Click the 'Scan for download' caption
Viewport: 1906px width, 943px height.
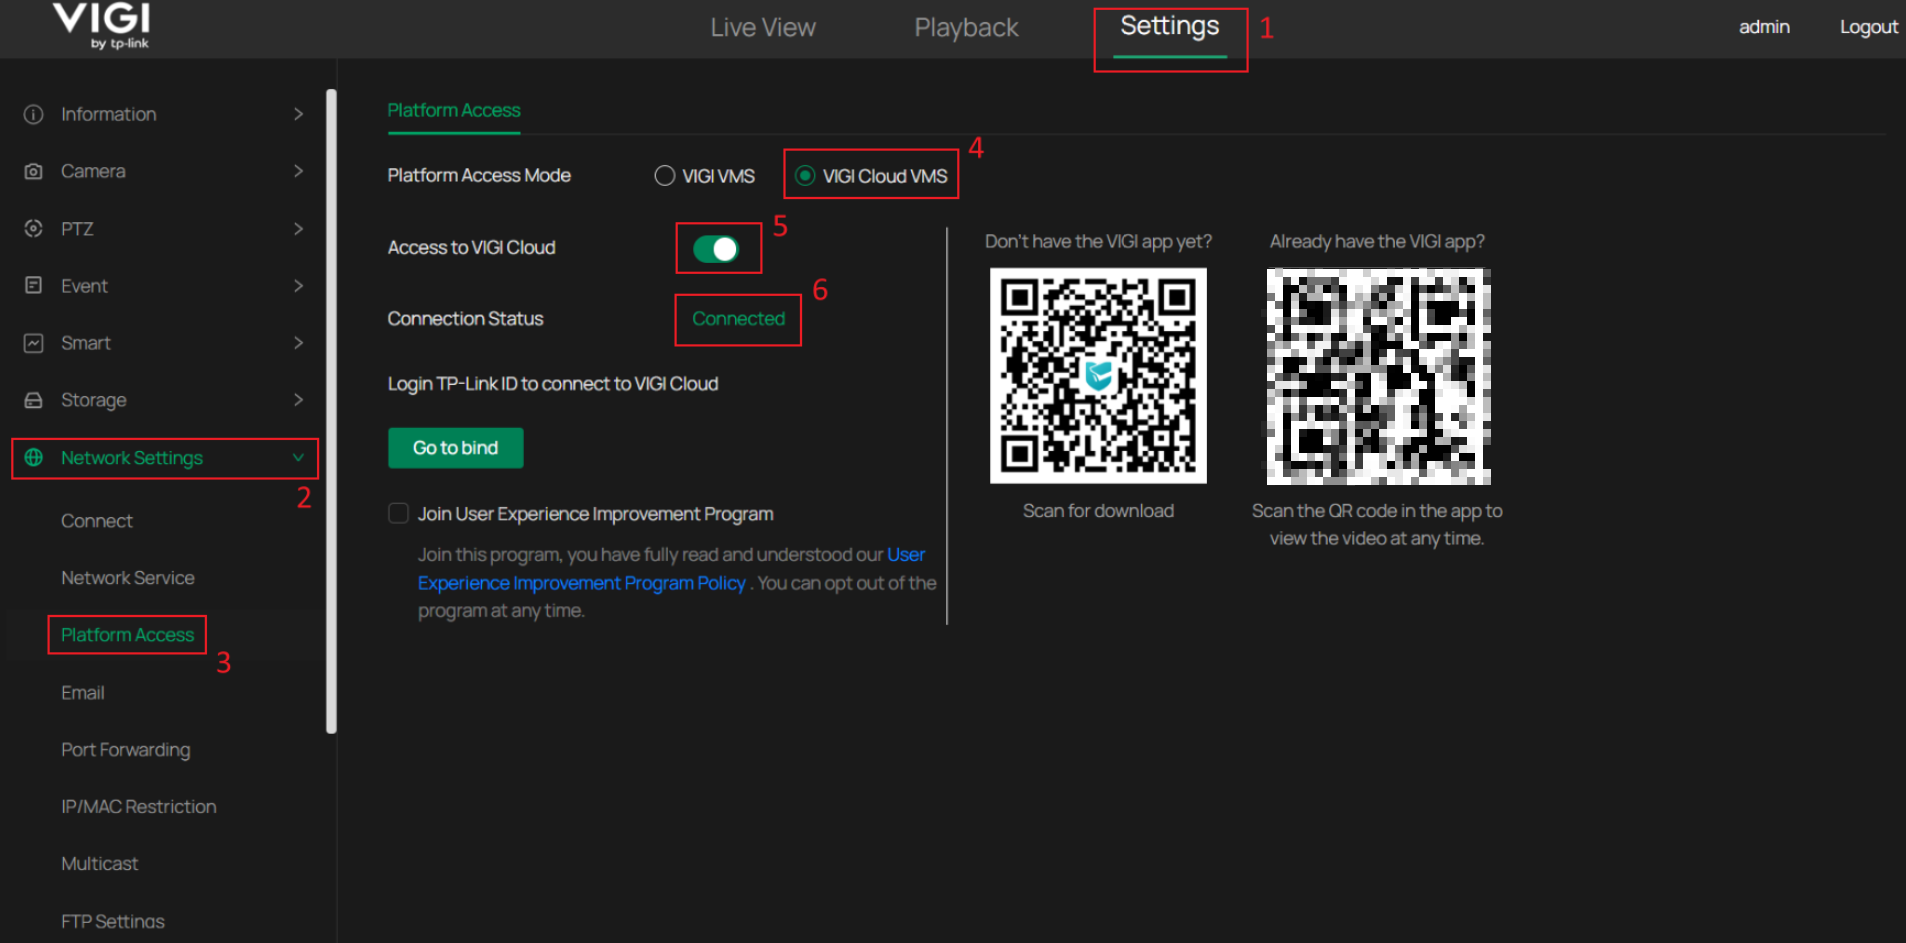pyautogui.click(x=1098, y=511)
